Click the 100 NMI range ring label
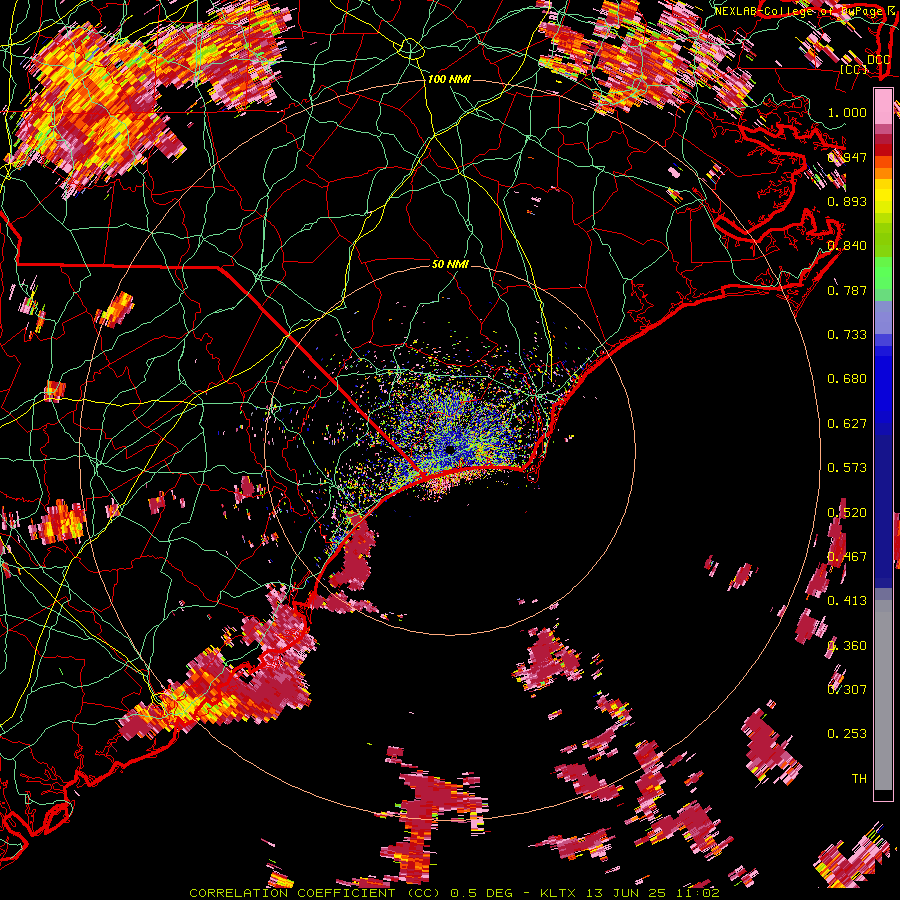The width and height of the screenshot is (900, 900). pos(449,79)
